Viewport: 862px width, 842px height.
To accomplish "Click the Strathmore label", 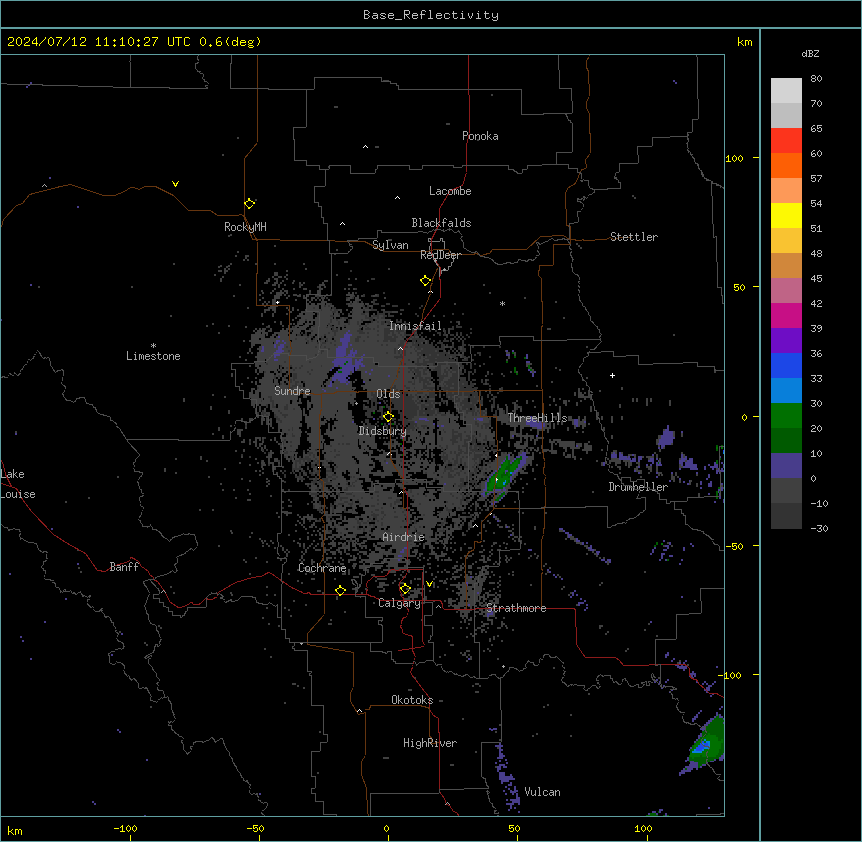I will click(516, 608).
